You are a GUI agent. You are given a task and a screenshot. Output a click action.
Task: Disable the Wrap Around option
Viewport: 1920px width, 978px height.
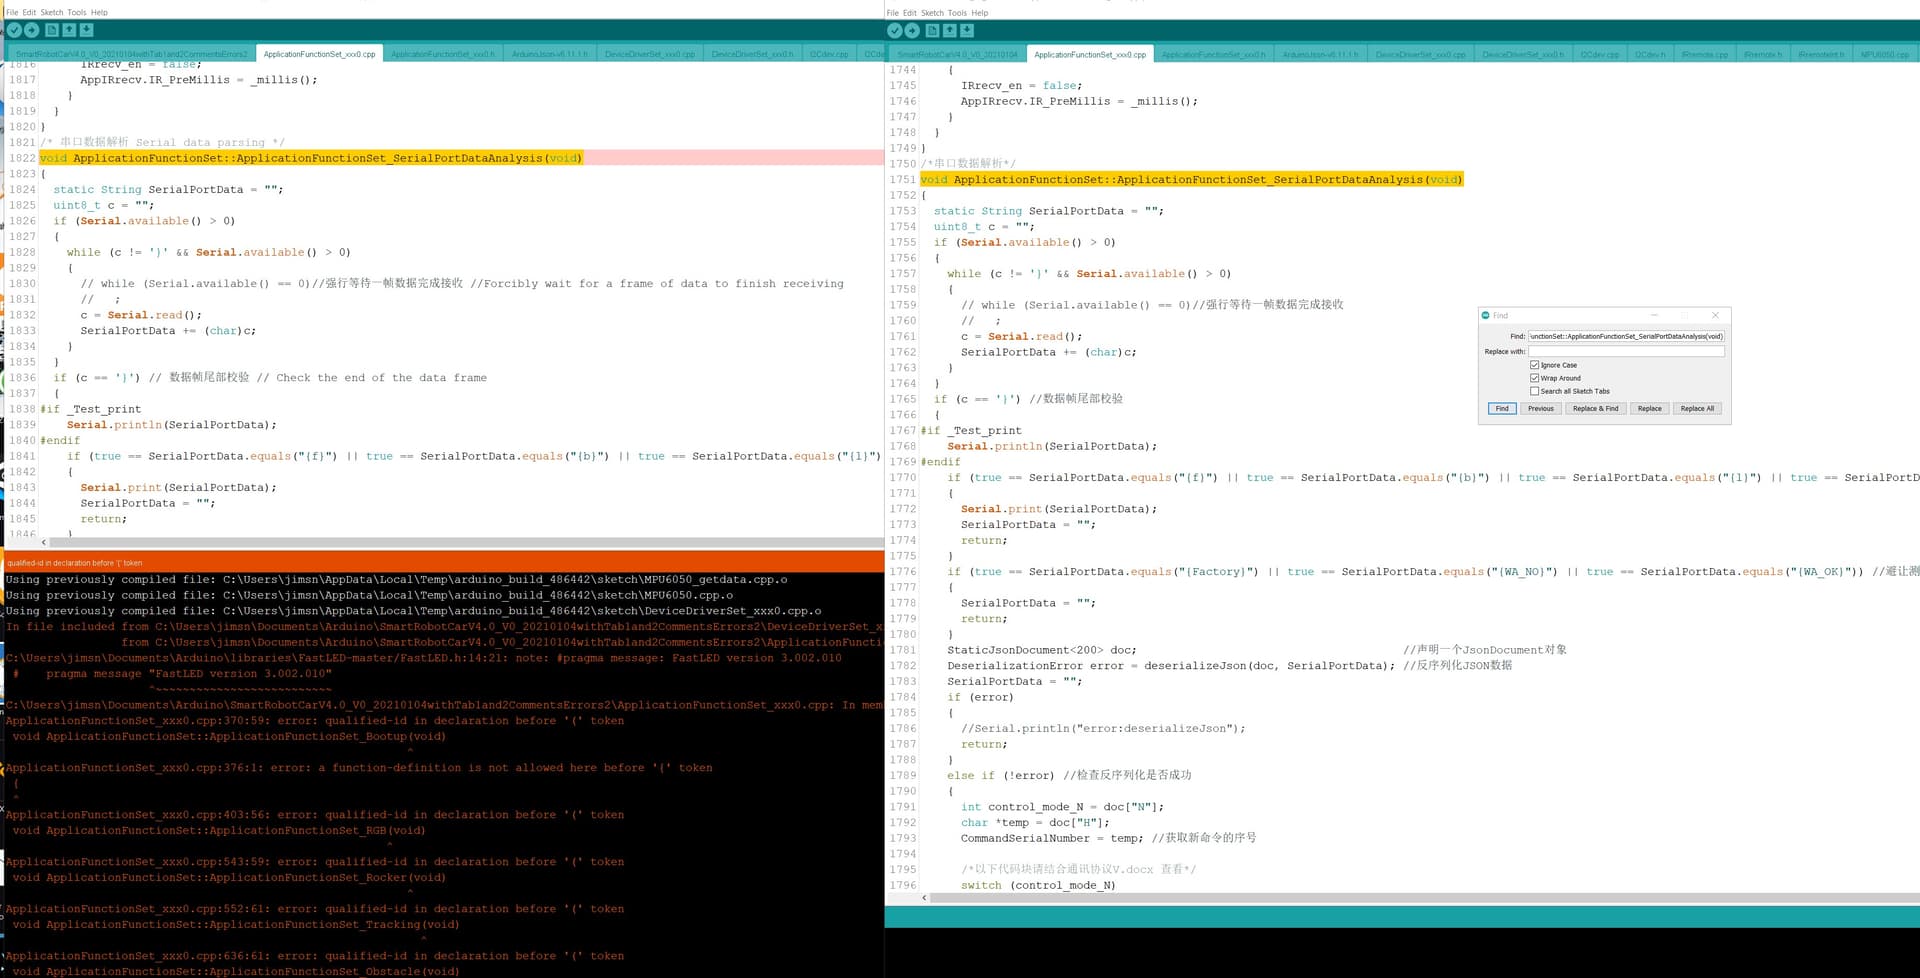pyautogui.click(x=1534, y=378)
